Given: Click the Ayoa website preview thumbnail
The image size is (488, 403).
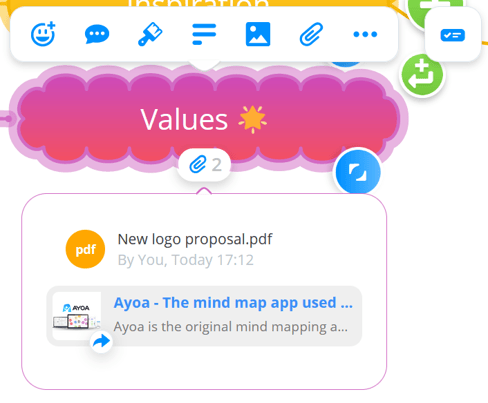Looking at the screenshot, I should (77, 316).
